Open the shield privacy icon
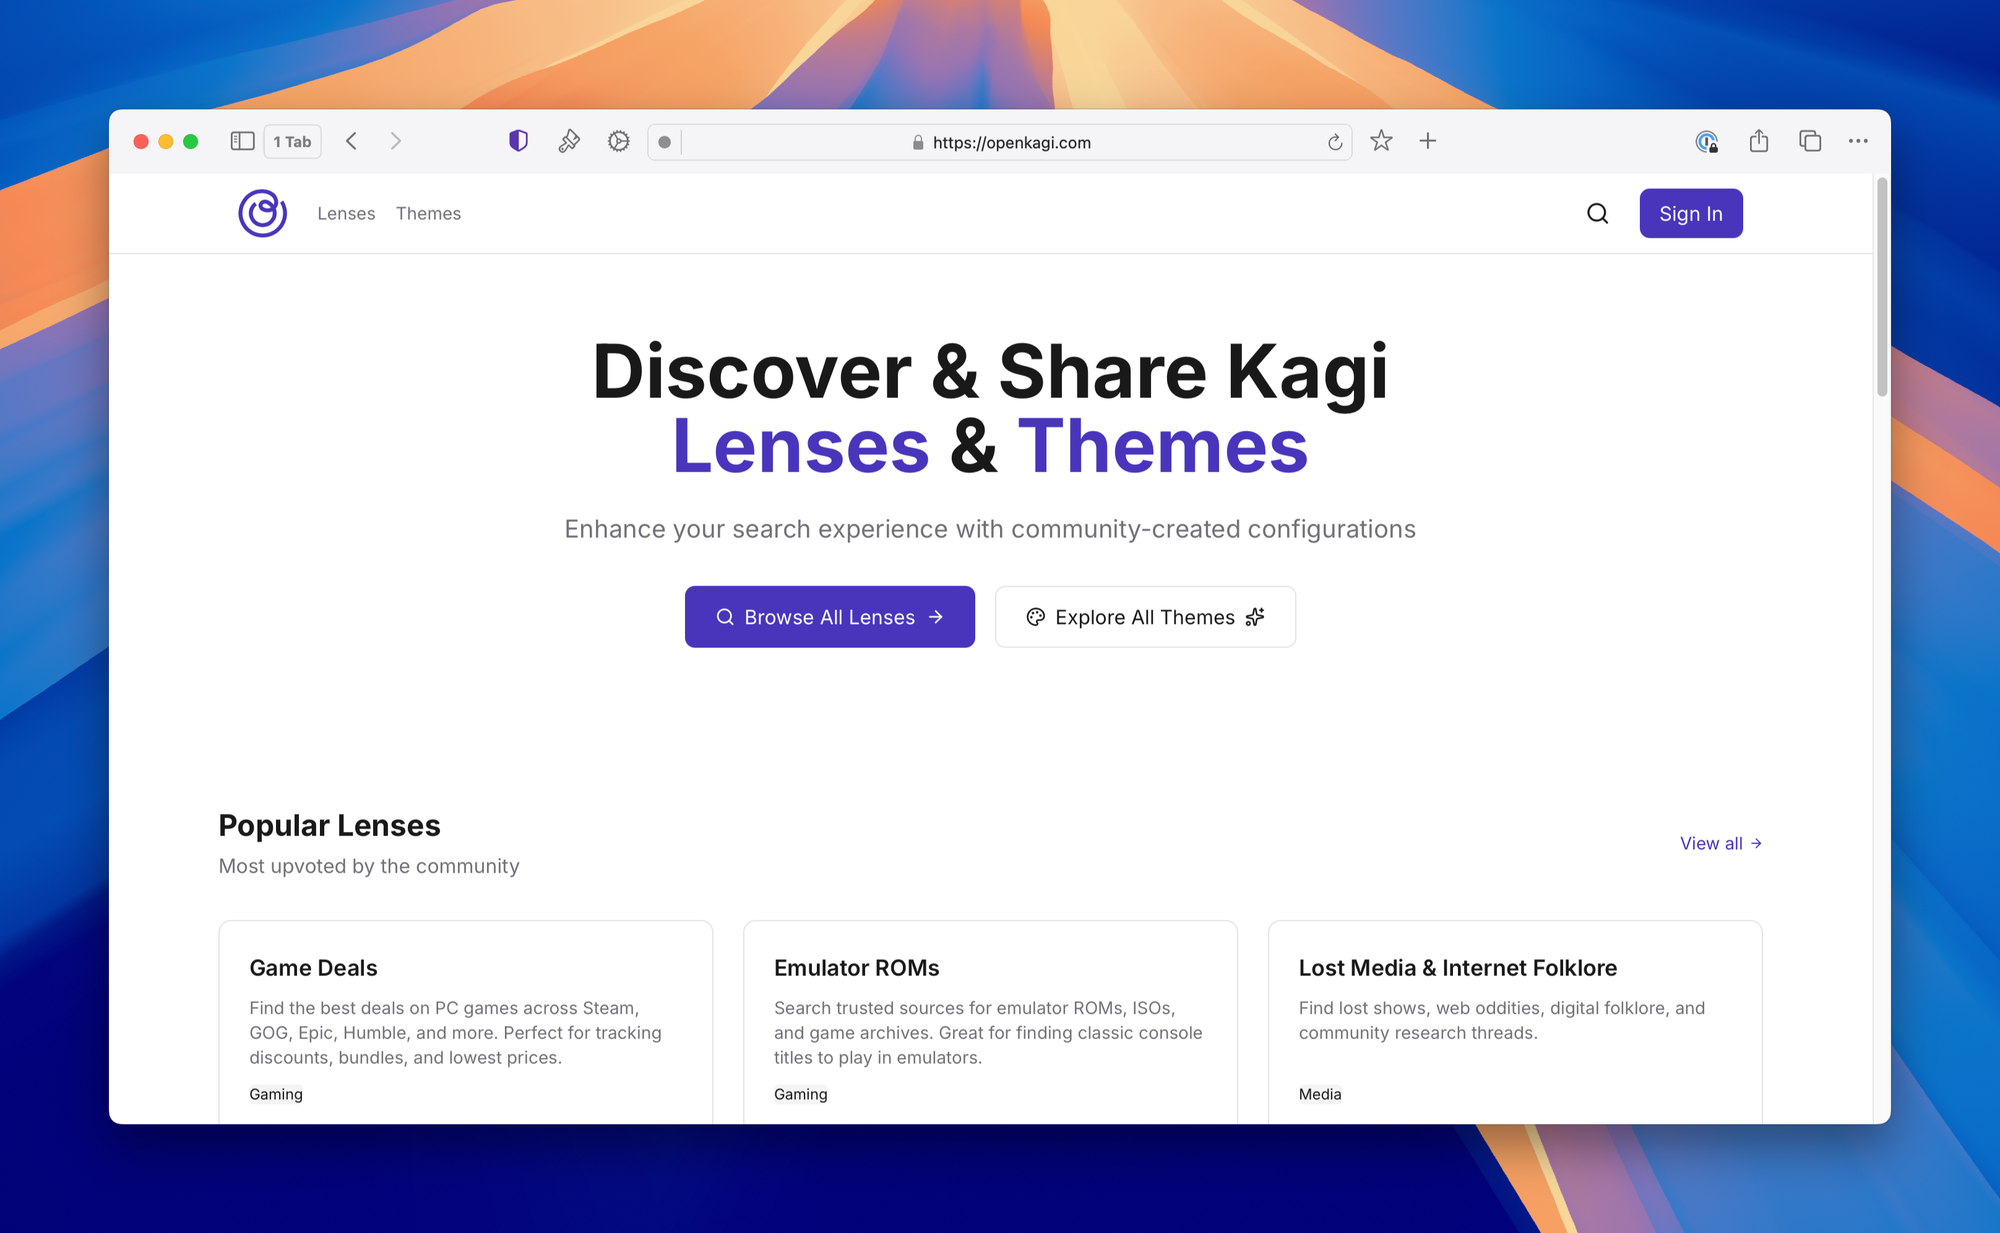 coord(518,141)
